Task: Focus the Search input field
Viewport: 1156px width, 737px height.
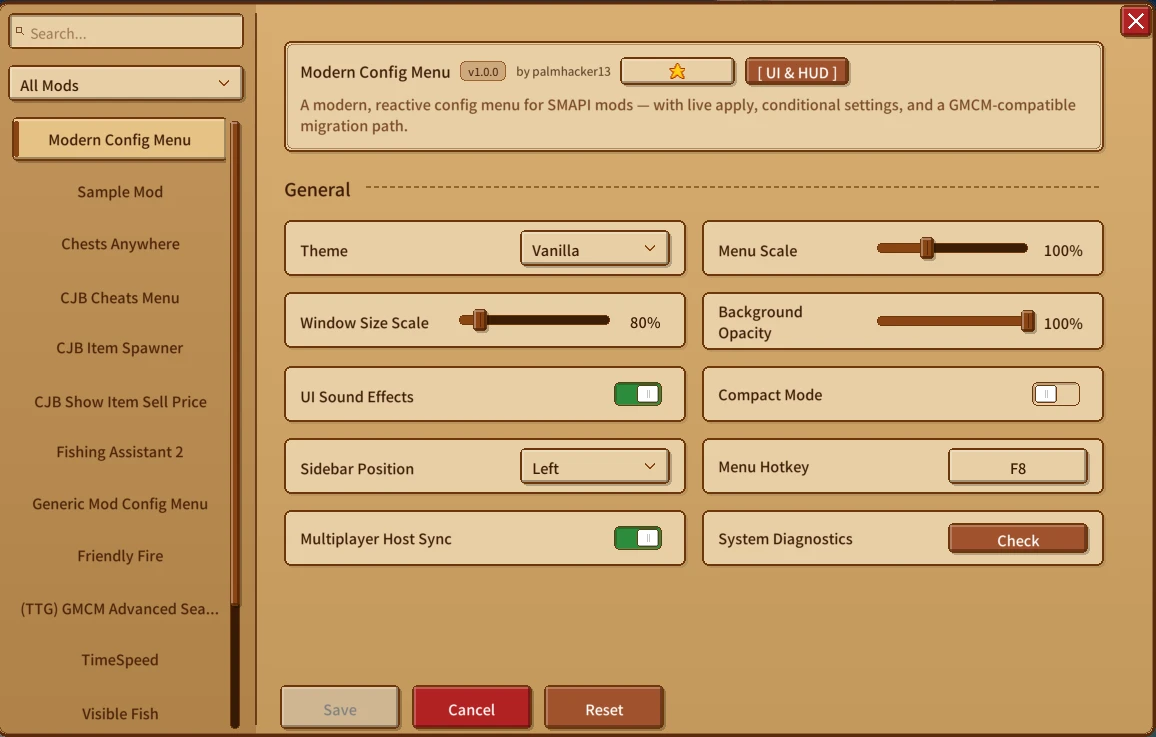Action: (x=125, y=32)
